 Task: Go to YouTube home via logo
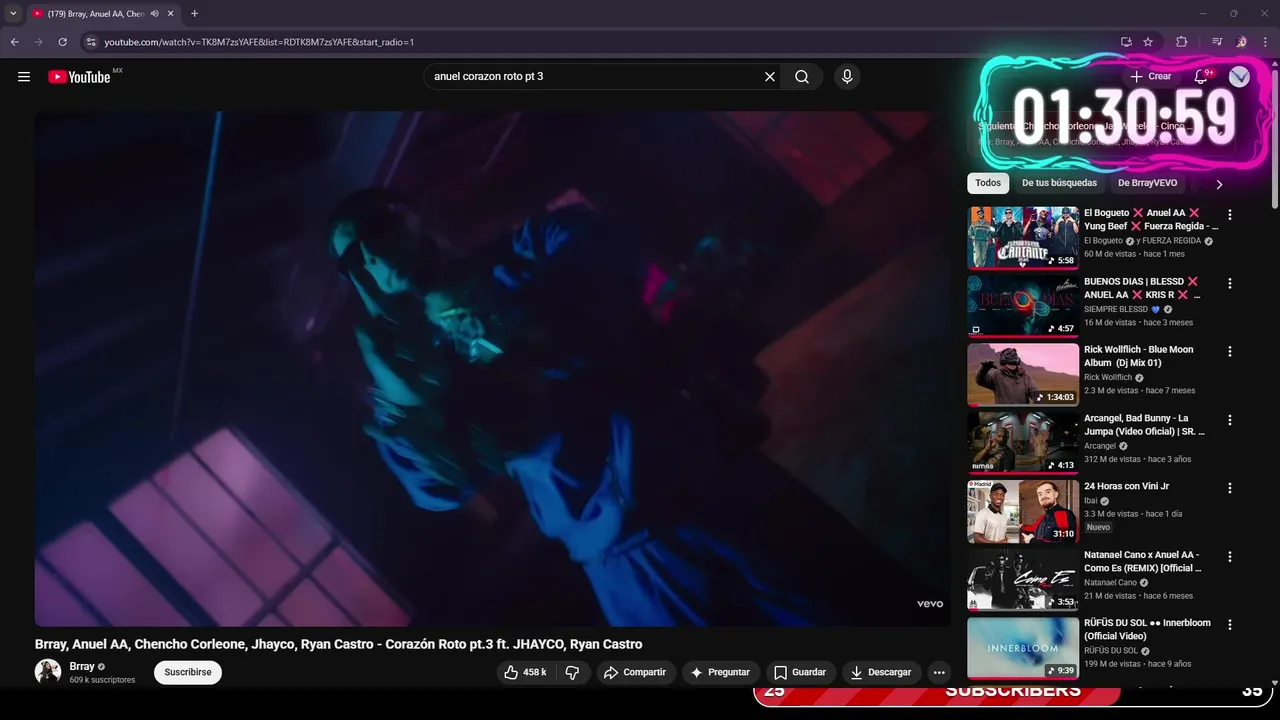click(x=79, y=77)
